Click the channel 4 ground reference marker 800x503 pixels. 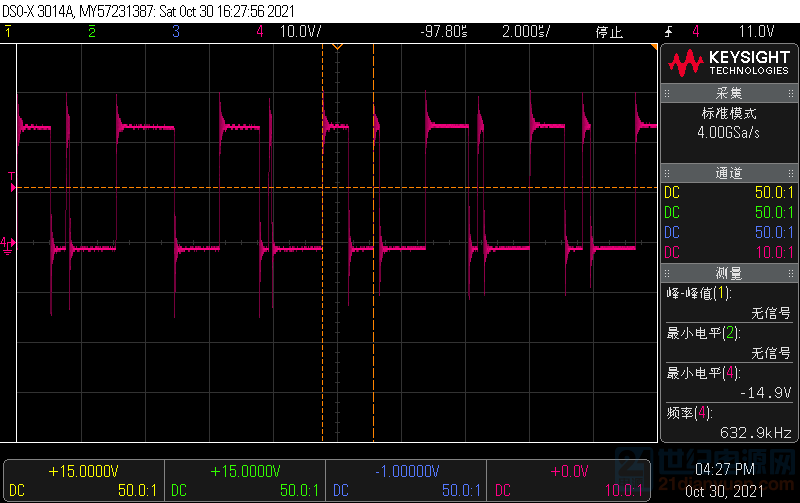8,245
